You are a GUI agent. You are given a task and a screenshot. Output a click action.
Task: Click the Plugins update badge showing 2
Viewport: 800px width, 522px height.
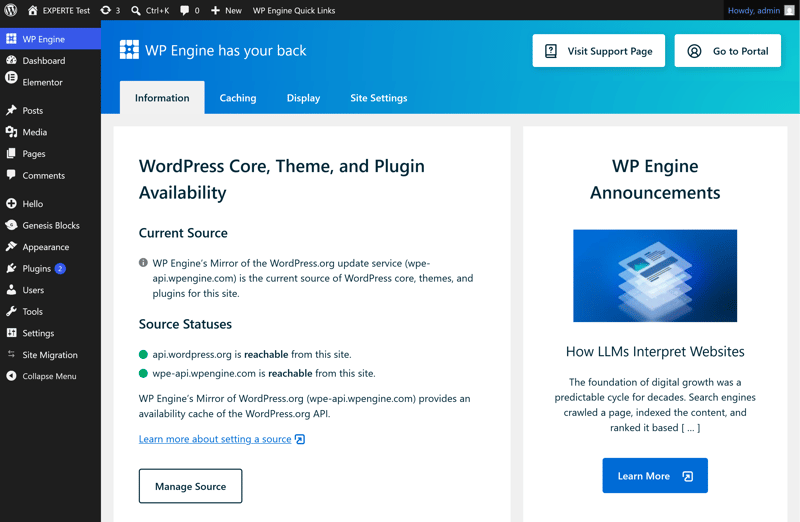click(60, 268)
